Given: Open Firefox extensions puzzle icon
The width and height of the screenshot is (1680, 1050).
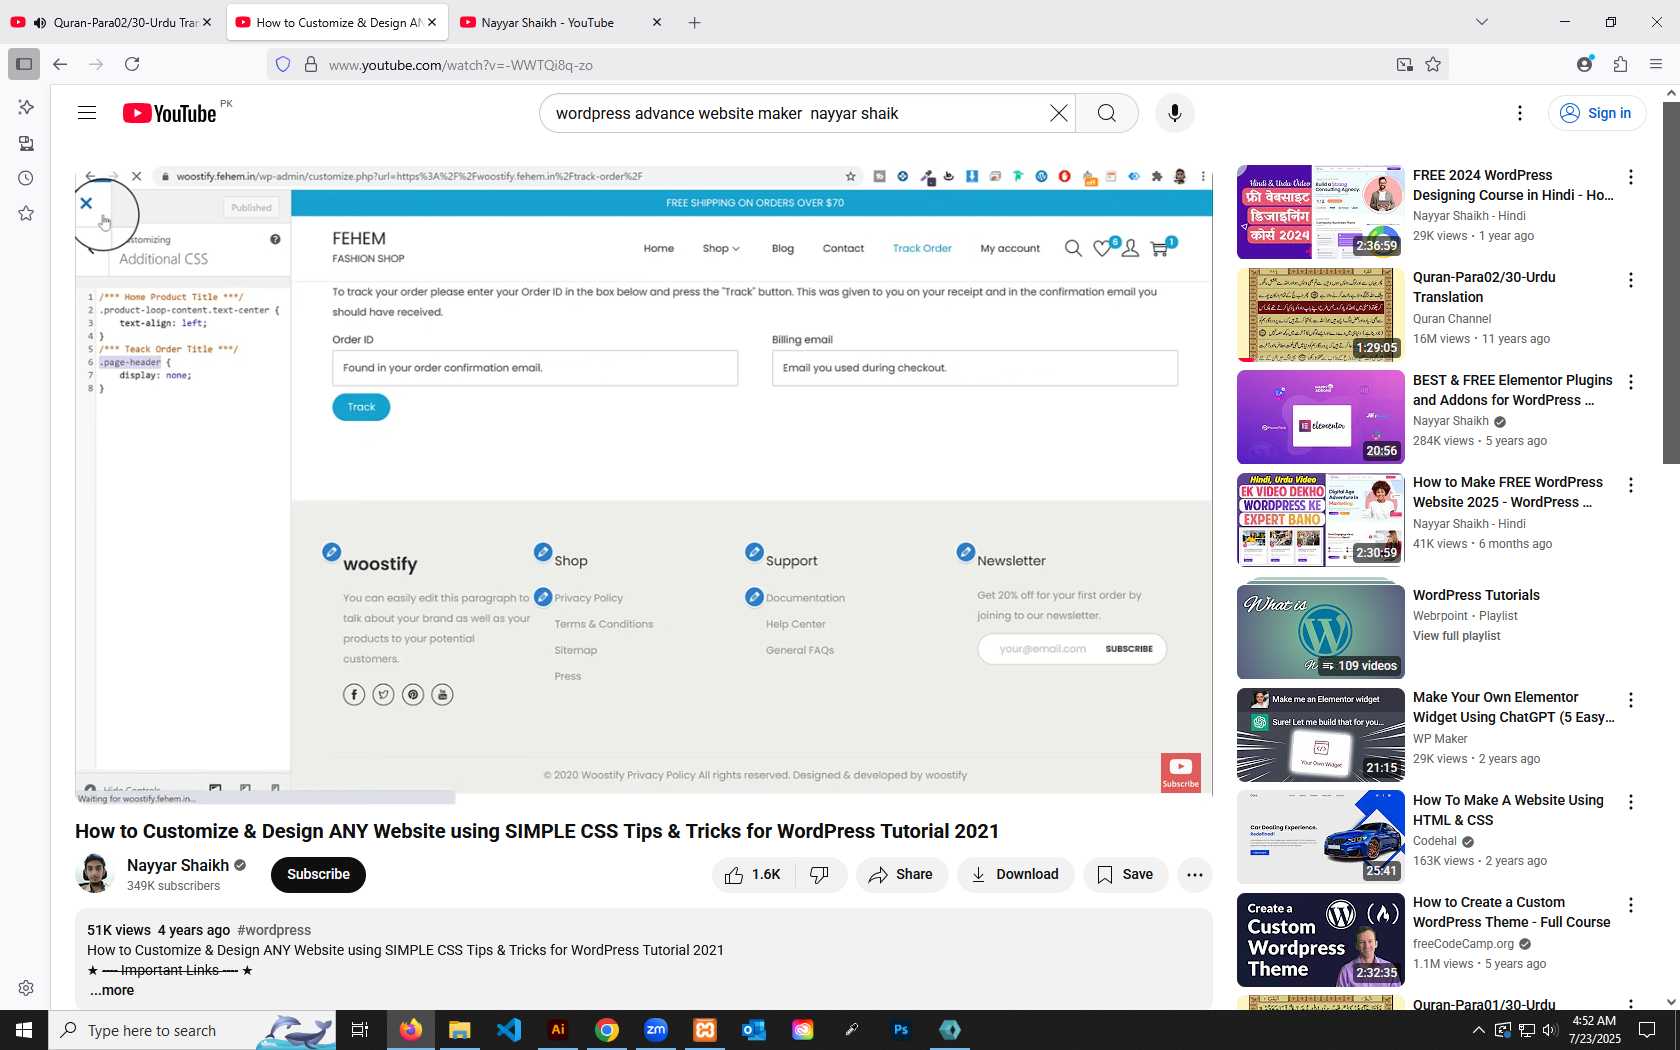Looking at the screenshot, I should (1620, 64).
